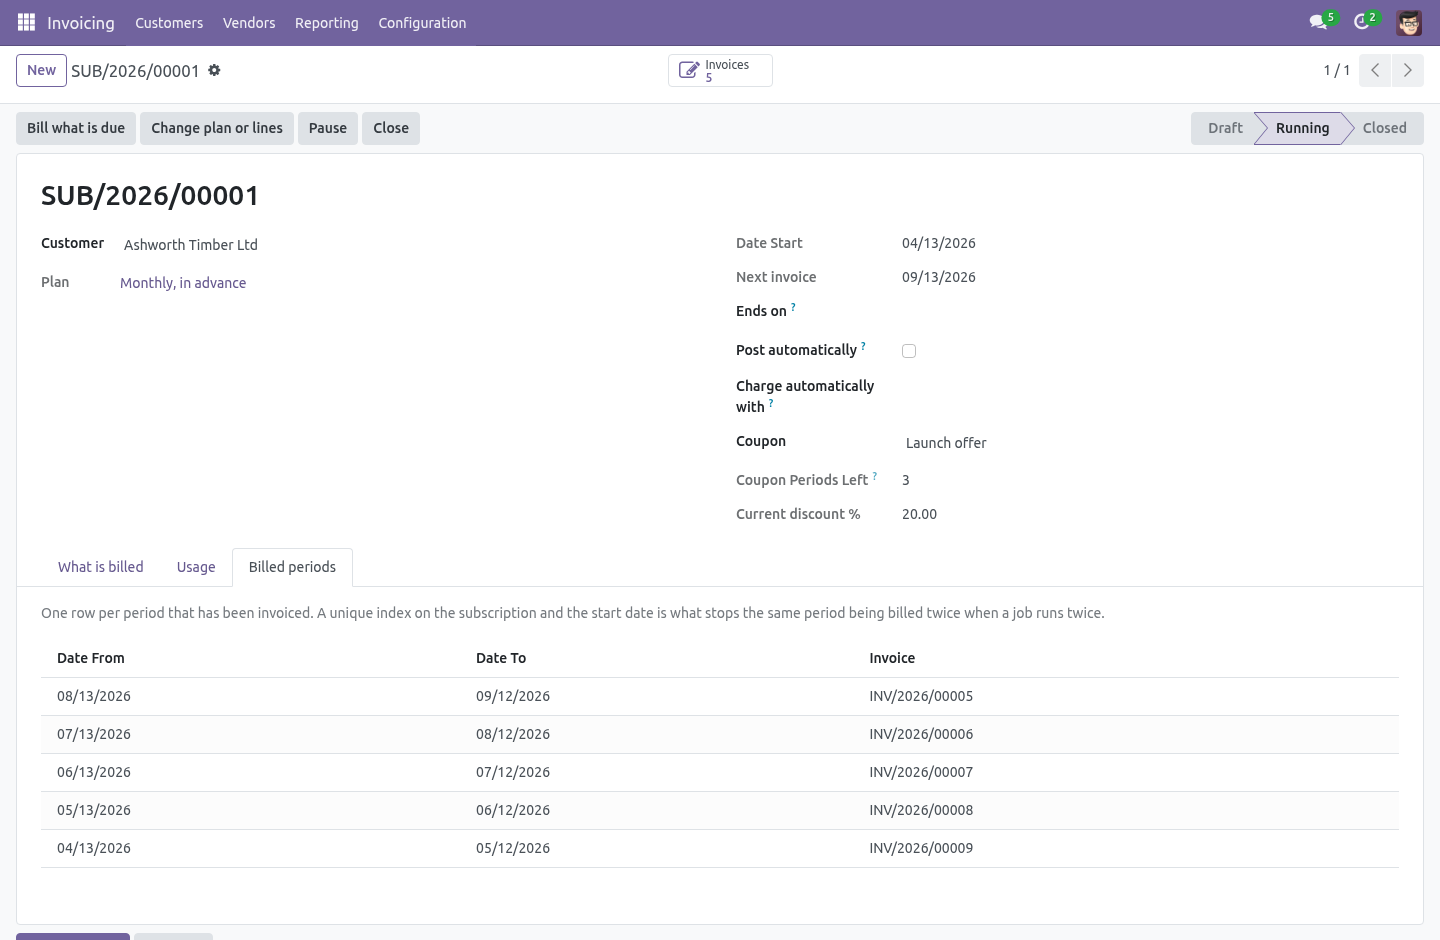The width and height of the screenshot is (1440, 940).
Task: Show the Post automatically help tooltip
Action: coord(863,346)
